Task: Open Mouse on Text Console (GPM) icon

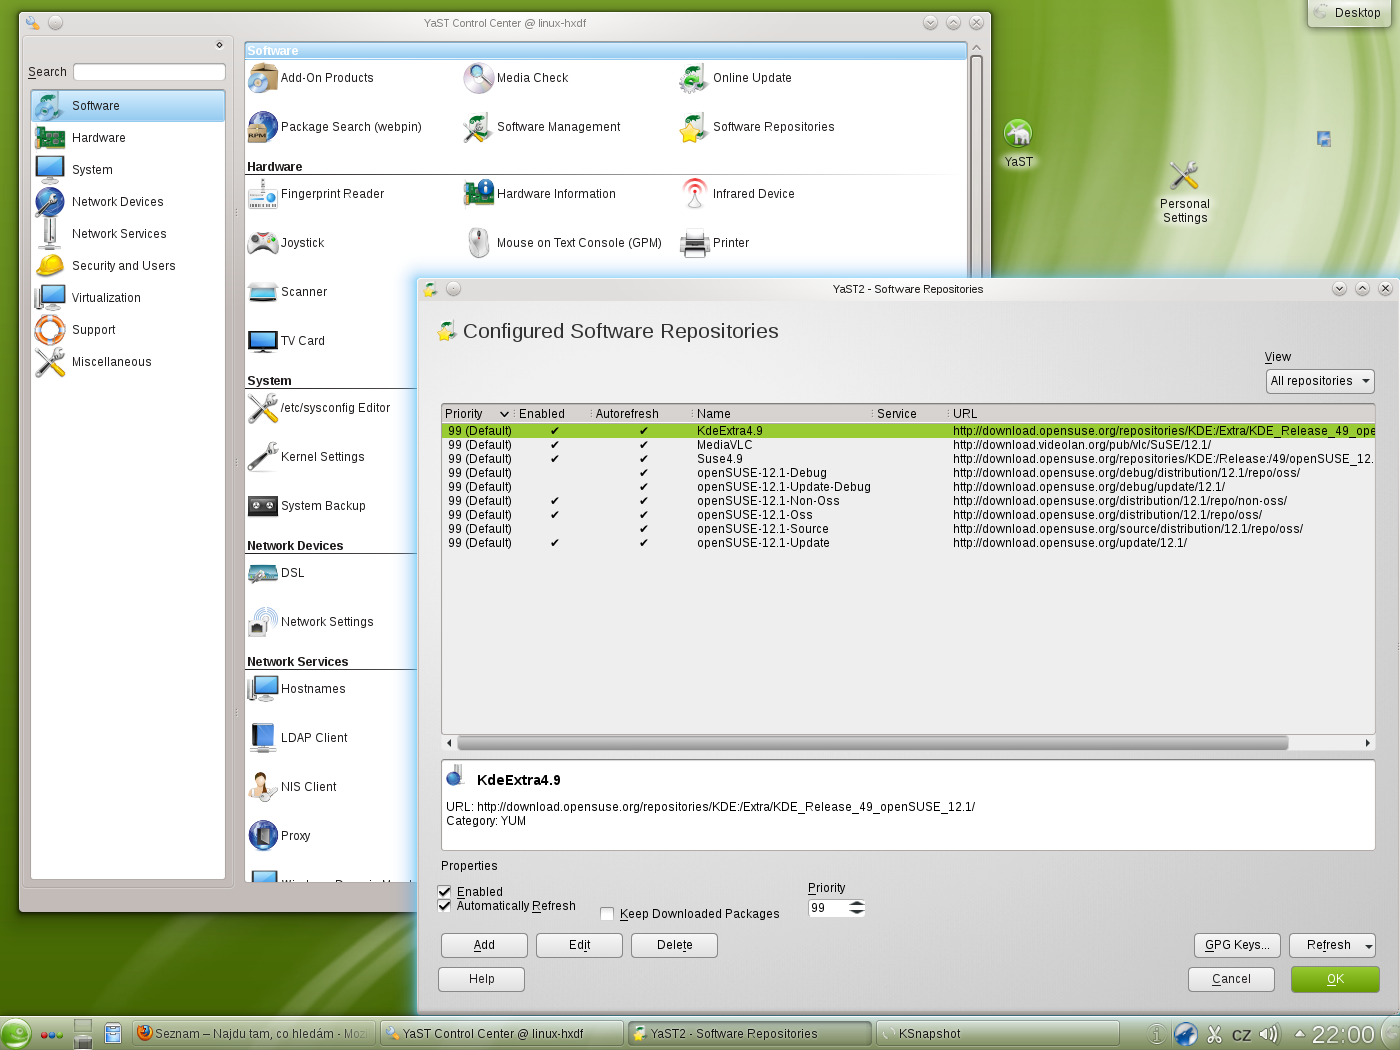Action: (x=479, y=243)
